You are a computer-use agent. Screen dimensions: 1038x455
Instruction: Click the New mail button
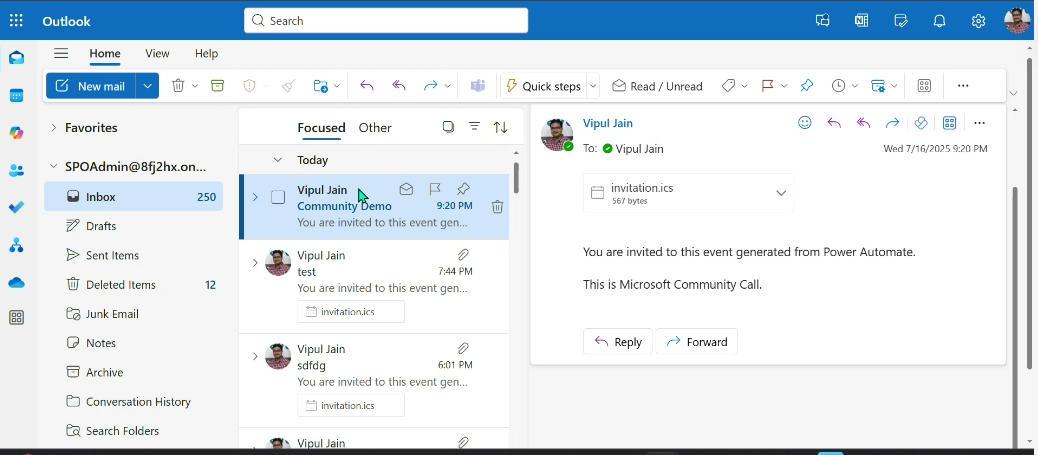pyautogui.click(x=91, y=86)
